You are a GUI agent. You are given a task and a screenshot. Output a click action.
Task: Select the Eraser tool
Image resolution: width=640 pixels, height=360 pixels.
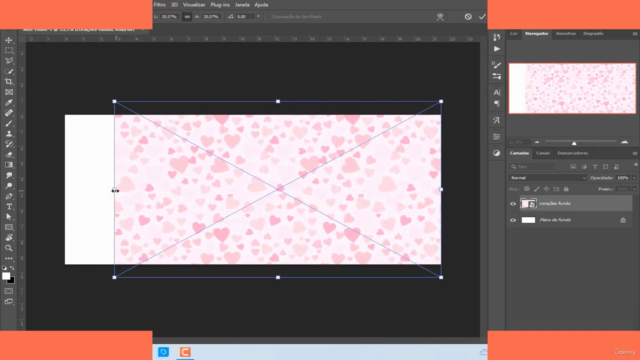[x=9, y=155]
